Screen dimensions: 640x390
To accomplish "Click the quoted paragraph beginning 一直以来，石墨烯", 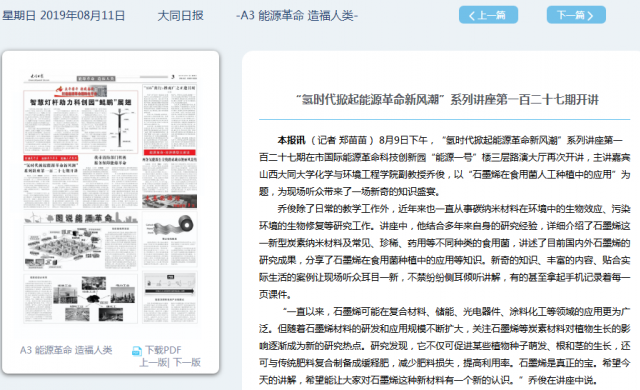I will tap(444, 346).
